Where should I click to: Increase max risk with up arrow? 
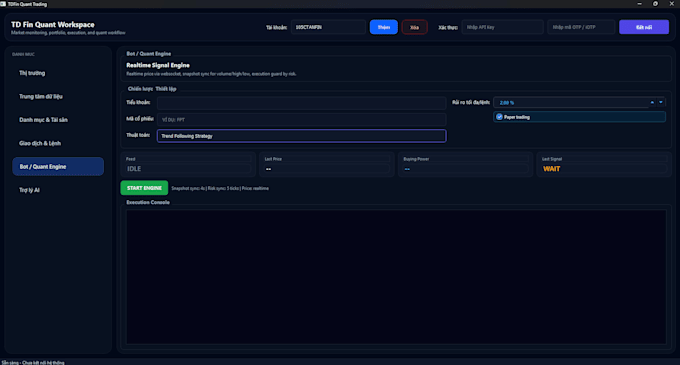coord(652,102)
